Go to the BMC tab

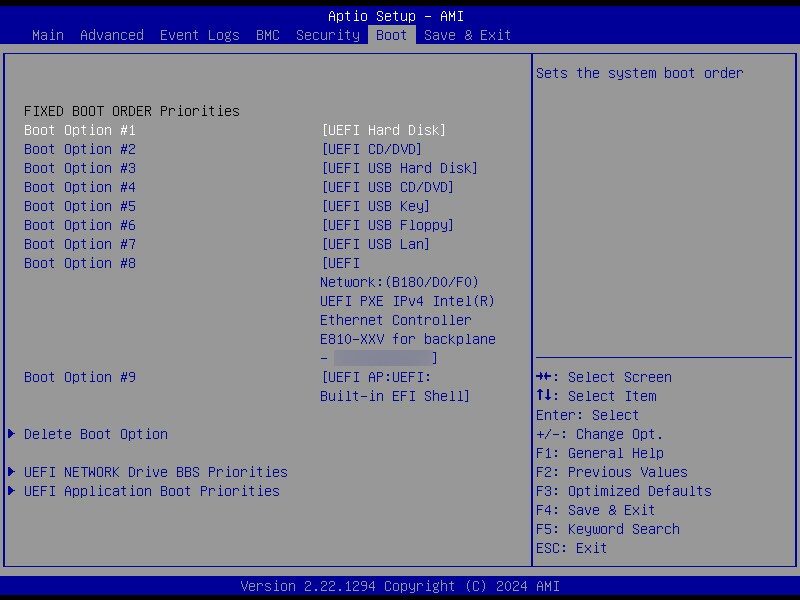click(x=267, y=35)
